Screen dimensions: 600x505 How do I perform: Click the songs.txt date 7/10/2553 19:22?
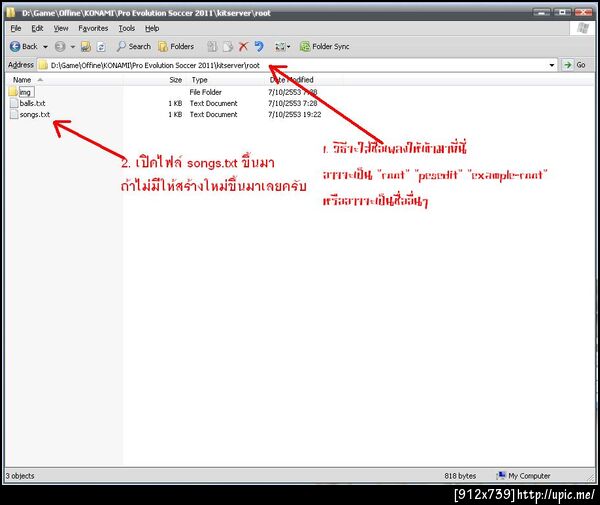(295, 114)
